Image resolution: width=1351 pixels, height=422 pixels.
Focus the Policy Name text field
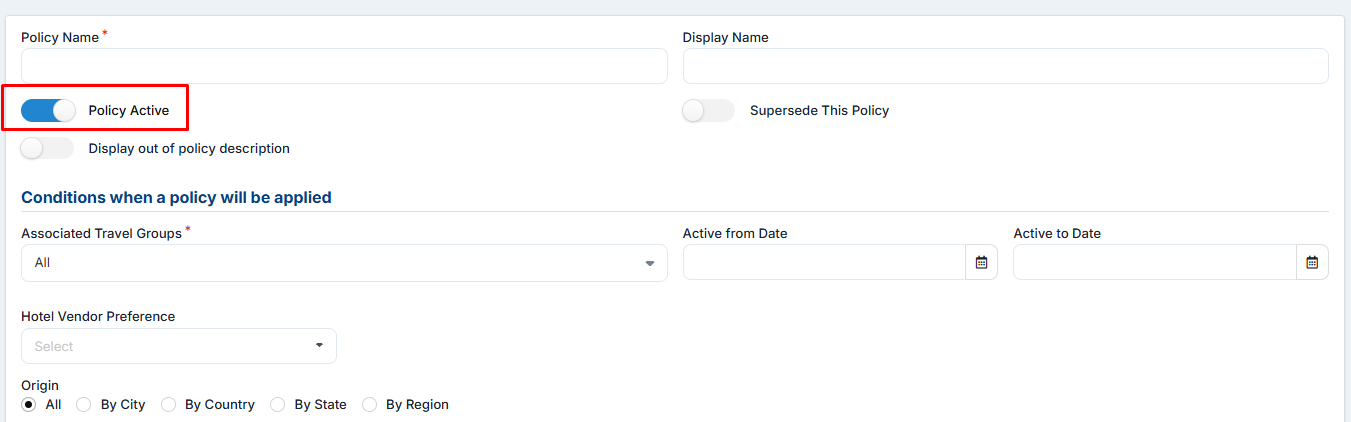[x=343, y=66]
